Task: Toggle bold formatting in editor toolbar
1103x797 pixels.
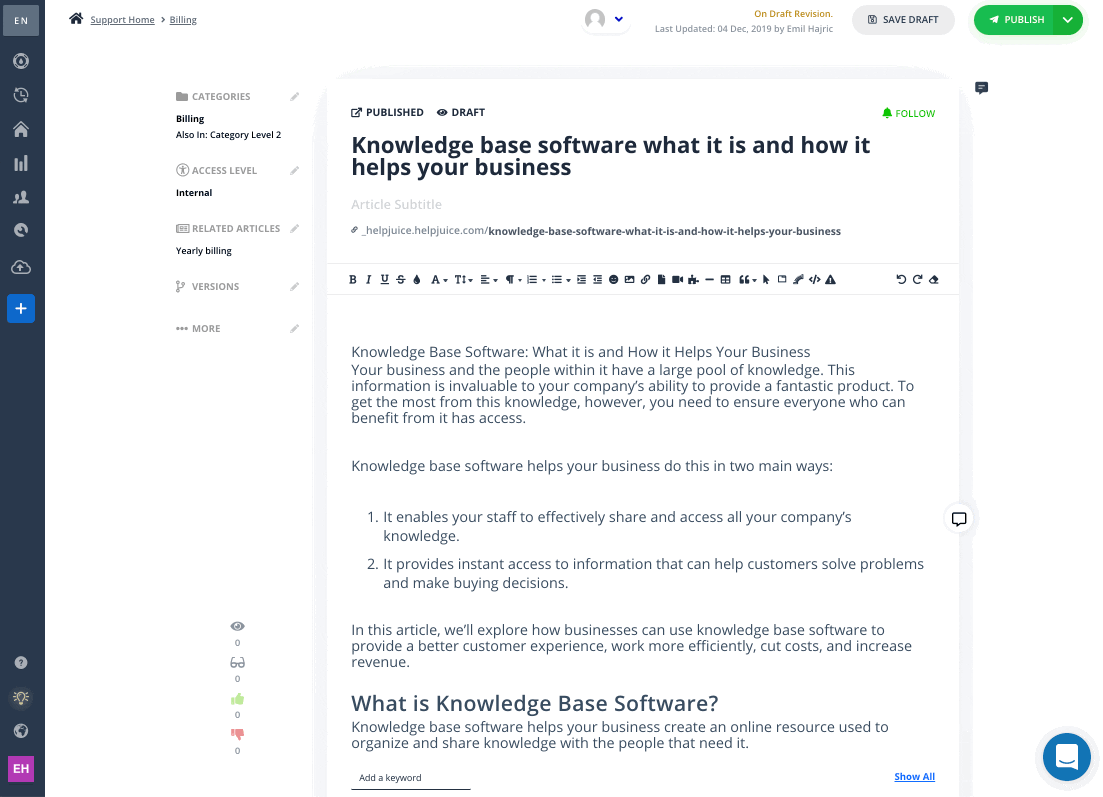Action: [352, 280]
